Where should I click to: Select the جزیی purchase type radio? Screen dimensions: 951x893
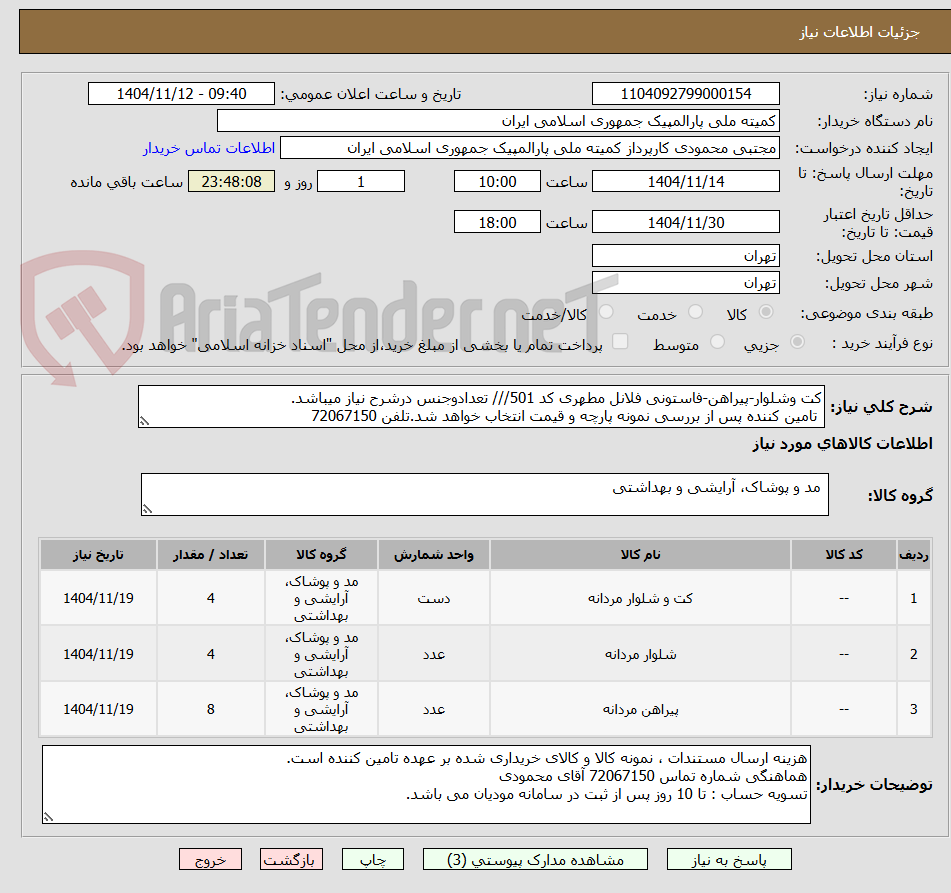pos(798,342)
